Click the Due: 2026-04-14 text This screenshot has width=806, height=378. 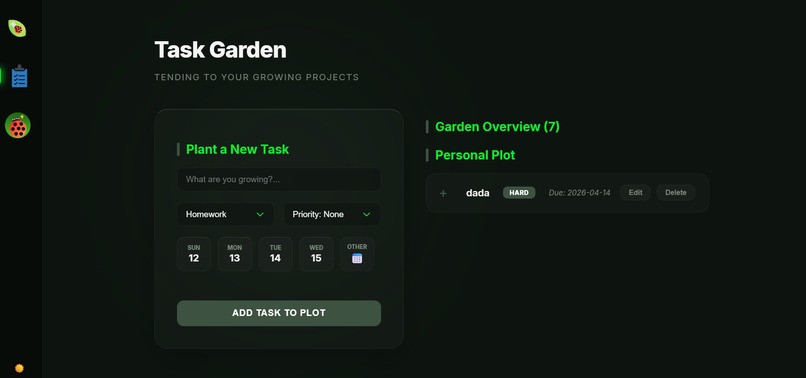tap(579, 193)
